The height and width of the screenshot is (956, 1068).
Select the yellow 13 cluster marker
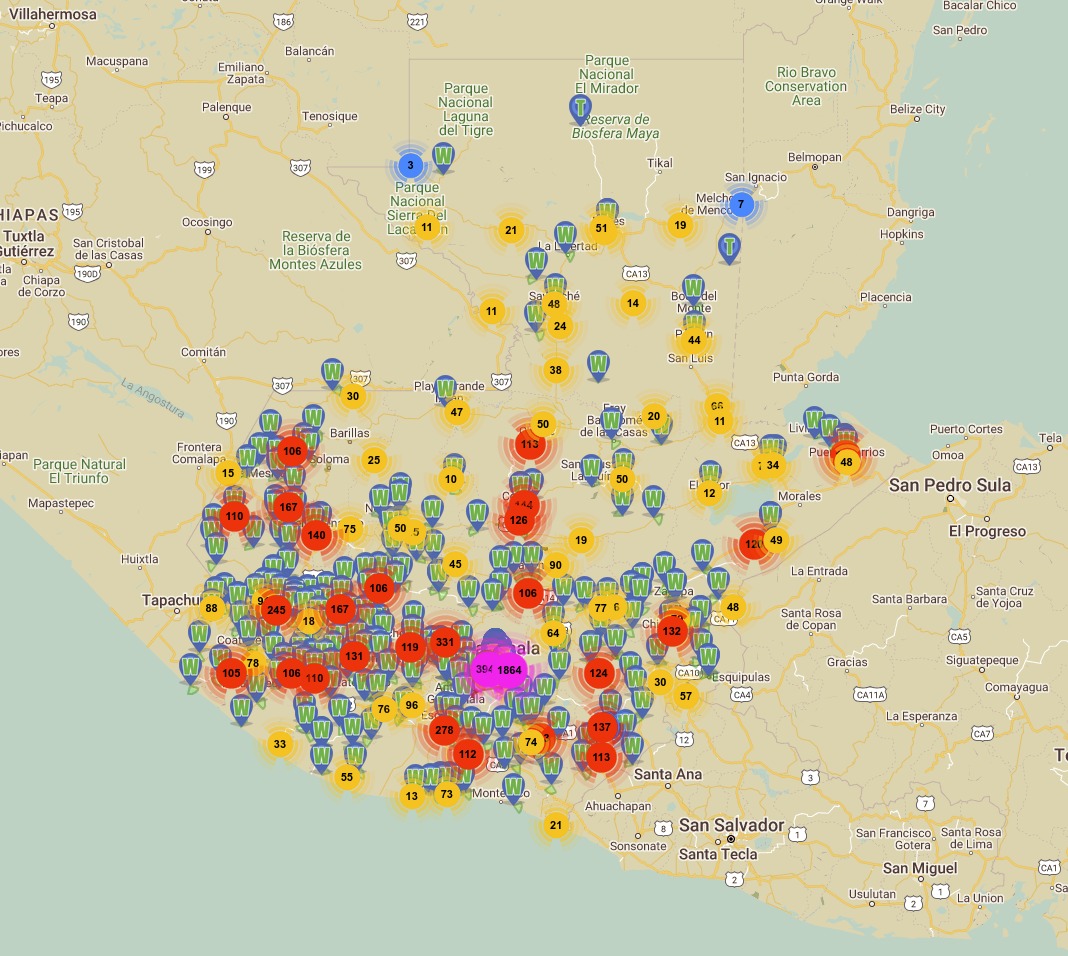(412, 796)
